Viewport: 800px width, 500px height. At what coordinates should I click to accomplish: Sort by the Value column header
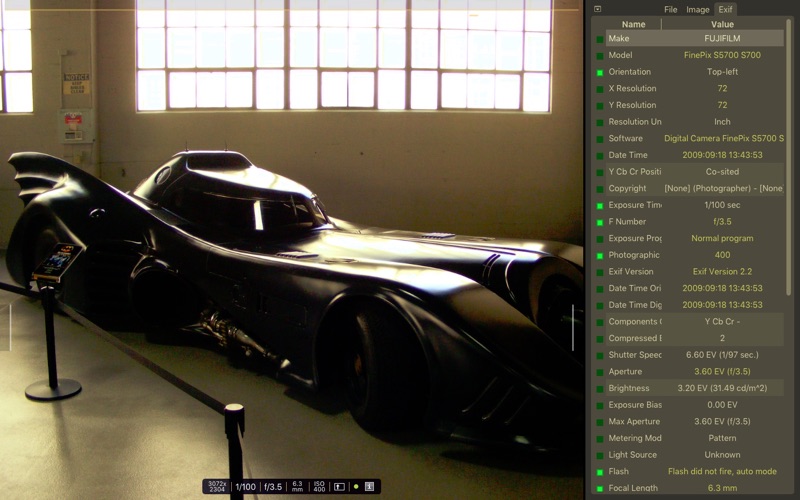[722, 24]
